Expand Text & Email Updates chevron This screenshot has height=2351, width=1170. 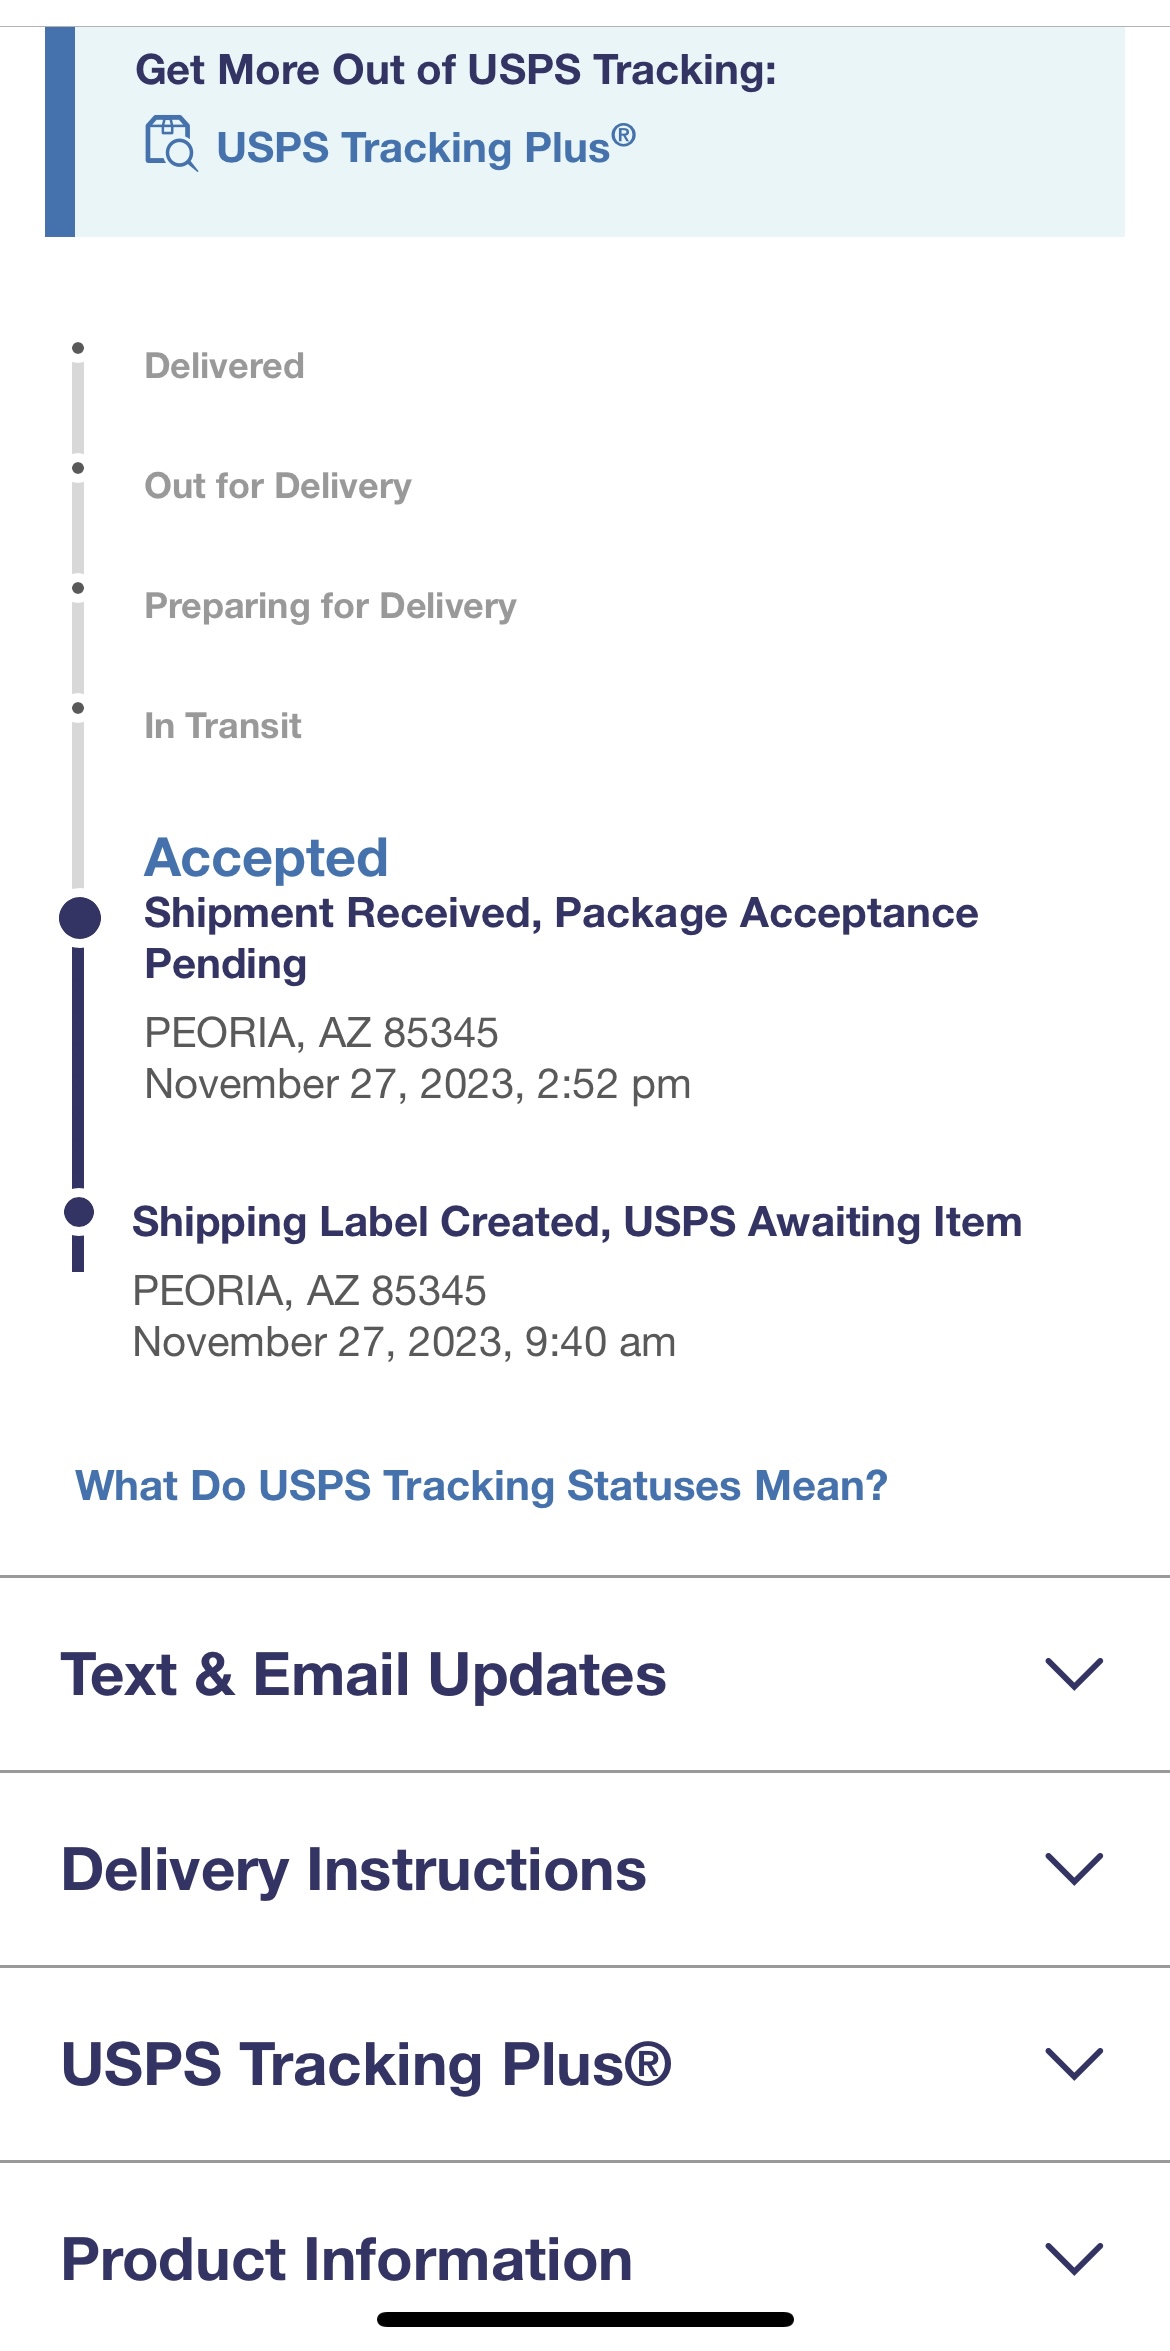1074,1673
